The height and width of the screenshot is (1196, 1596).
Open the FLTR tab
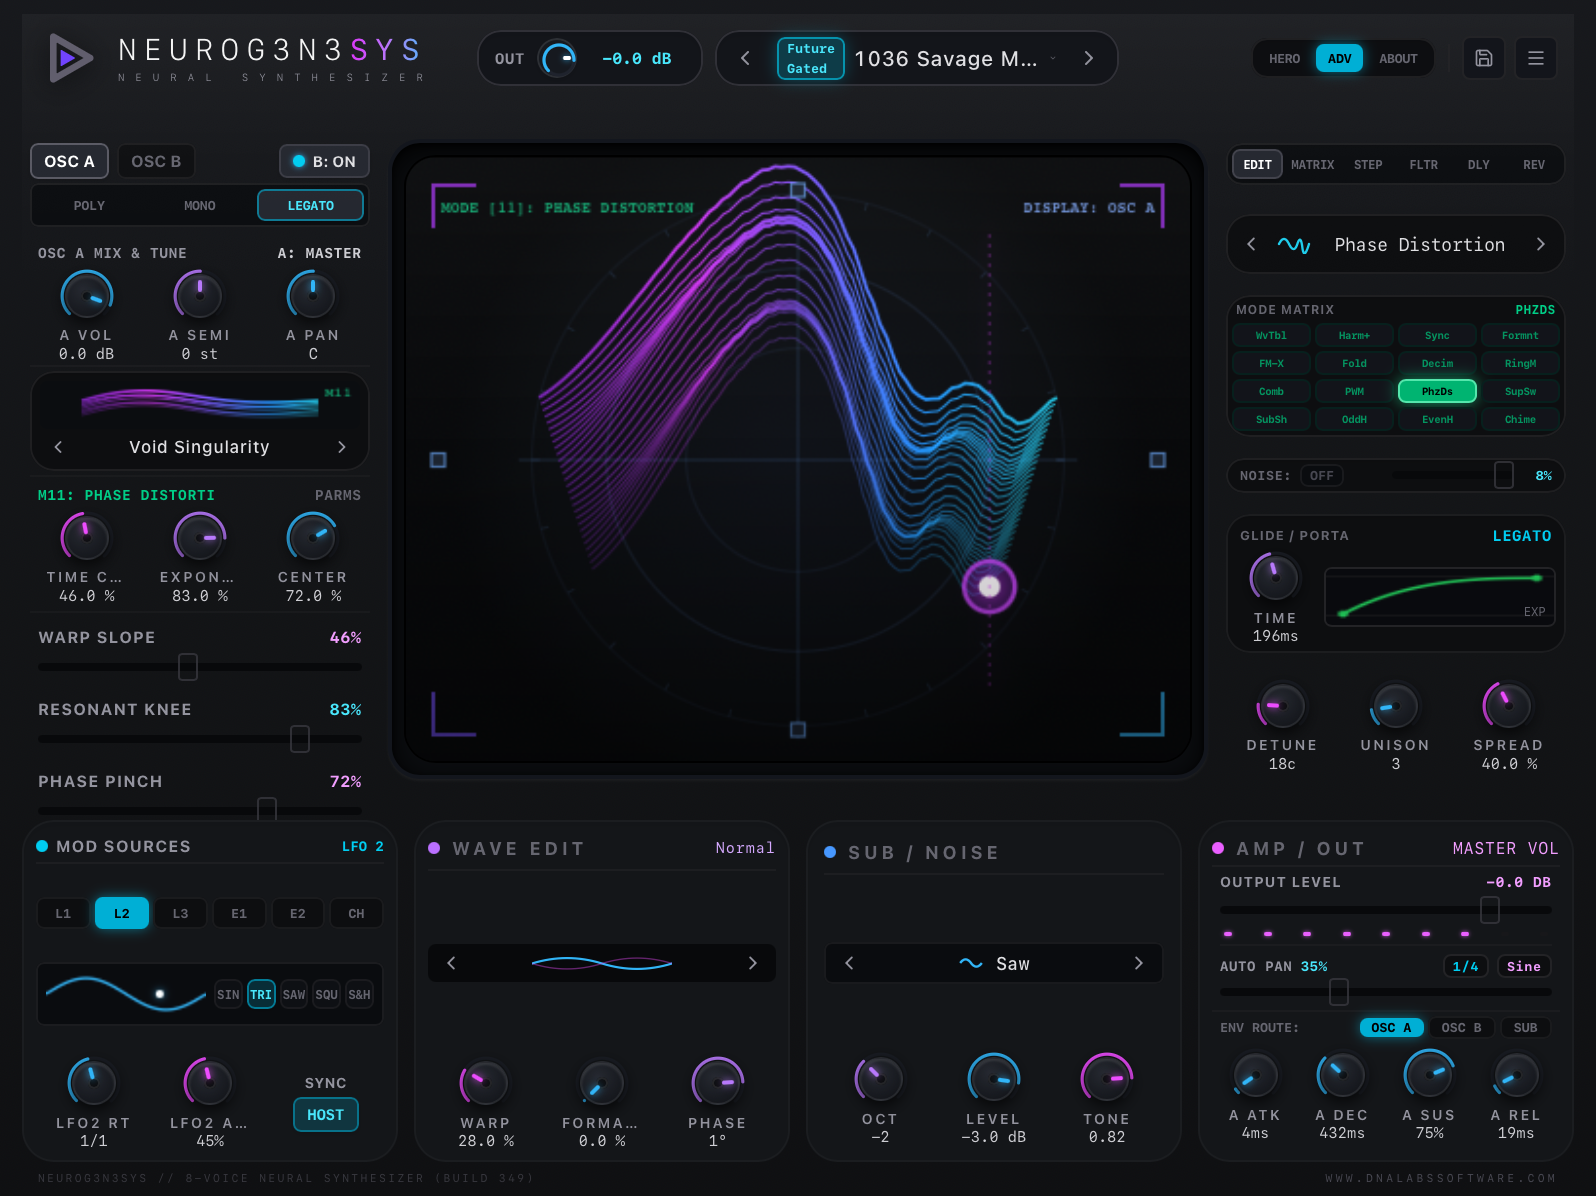tap(1423, 164)
